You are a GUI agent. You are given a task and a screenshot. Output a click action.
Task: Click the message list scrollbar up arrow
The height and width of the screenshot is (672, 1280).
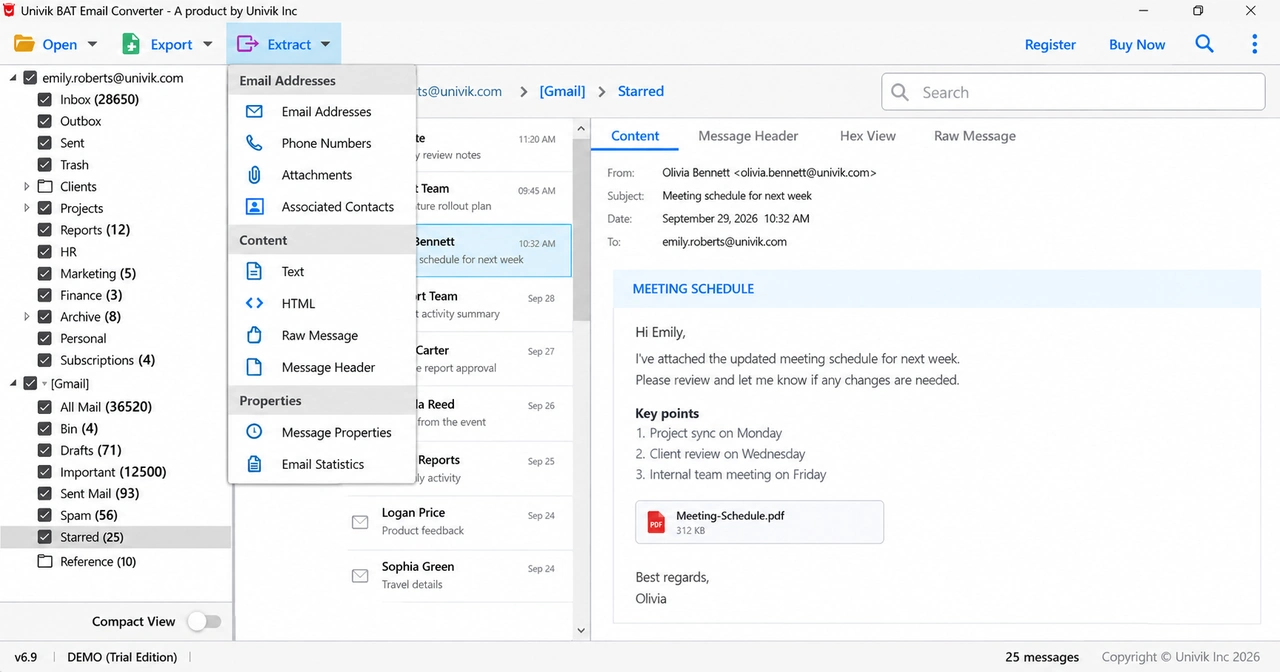[581, 127]
